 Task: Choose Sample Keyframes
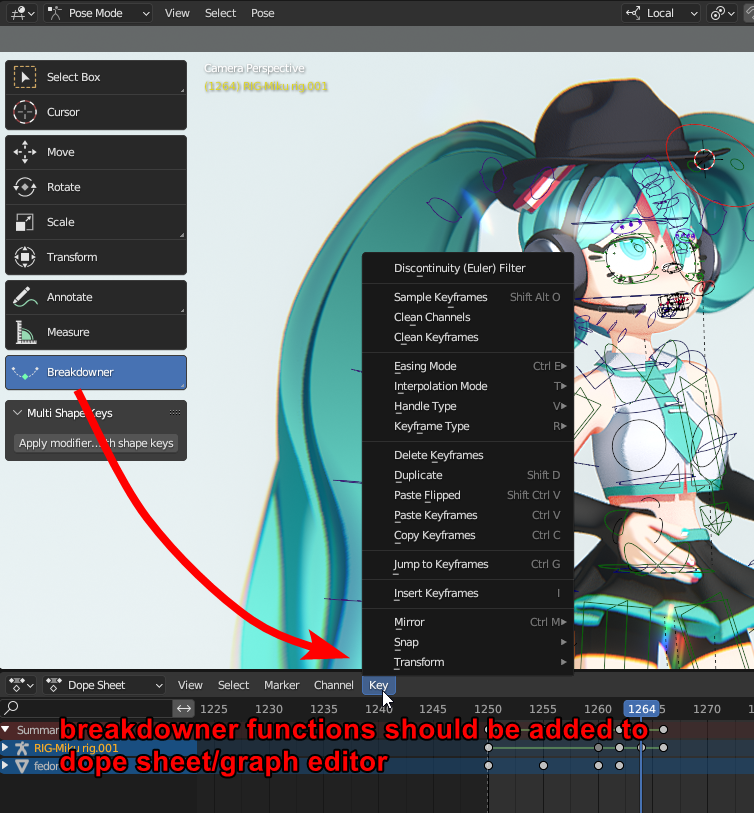click(x=468, y=297)
